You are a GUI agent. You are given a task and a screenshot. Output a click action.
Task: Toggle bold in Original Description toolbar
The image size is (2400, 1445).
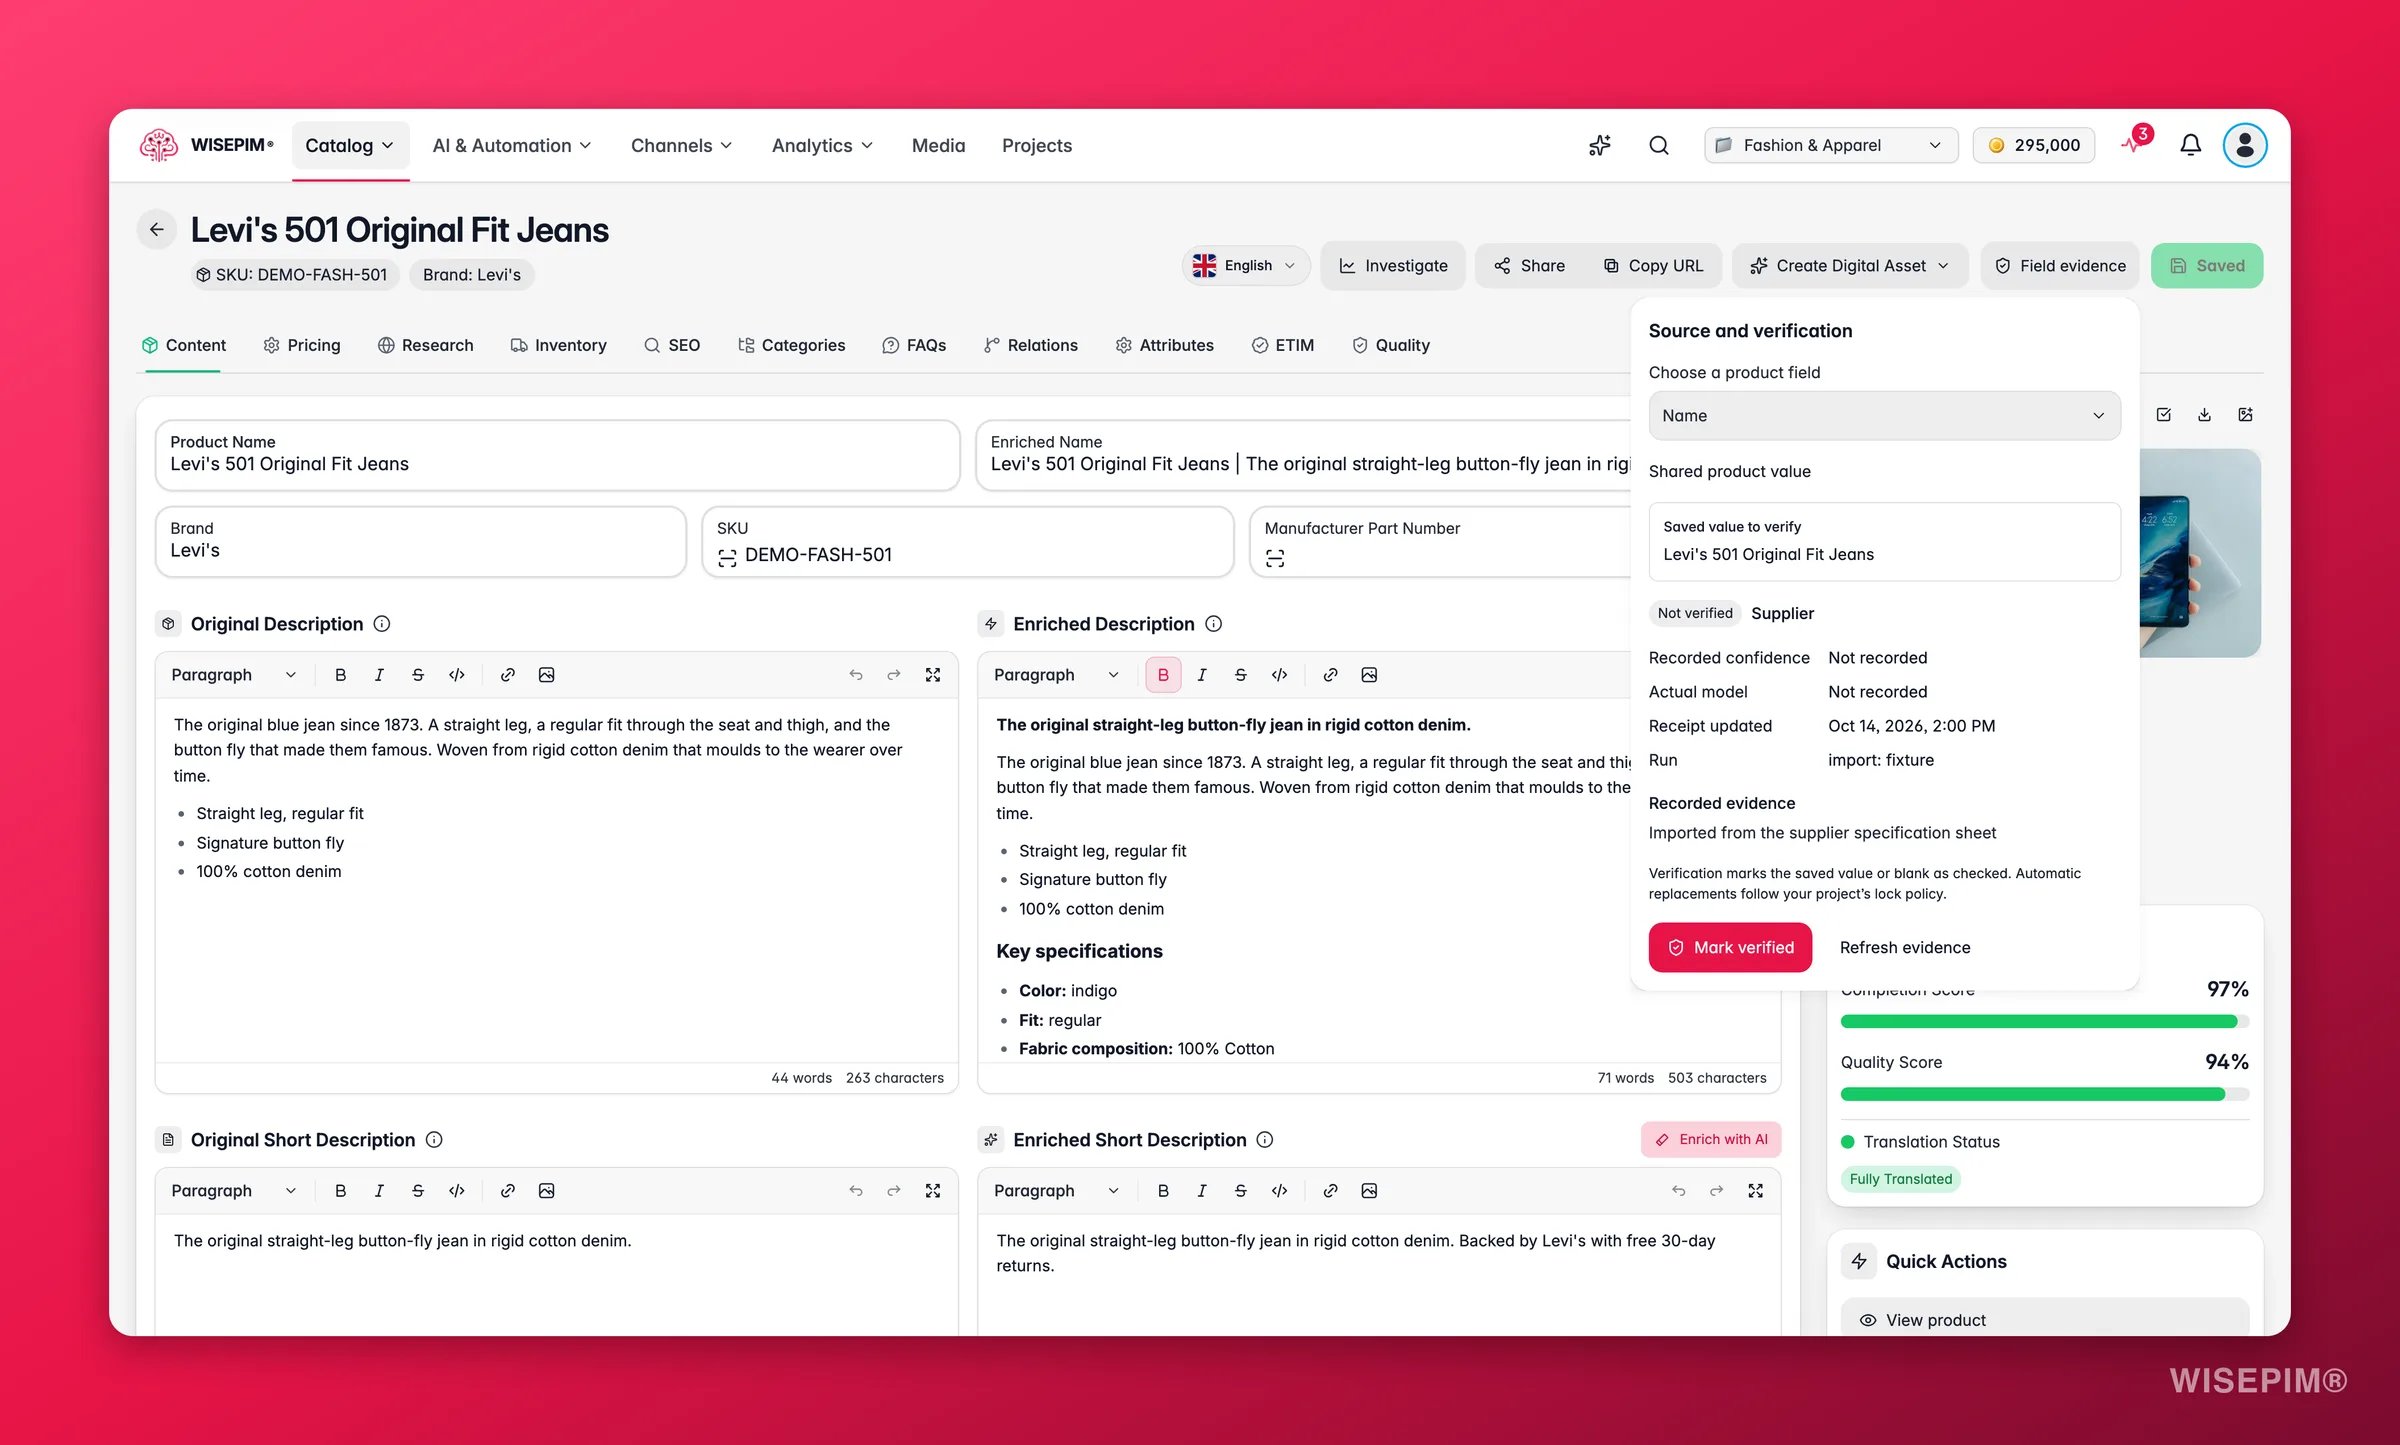[340, 675]
